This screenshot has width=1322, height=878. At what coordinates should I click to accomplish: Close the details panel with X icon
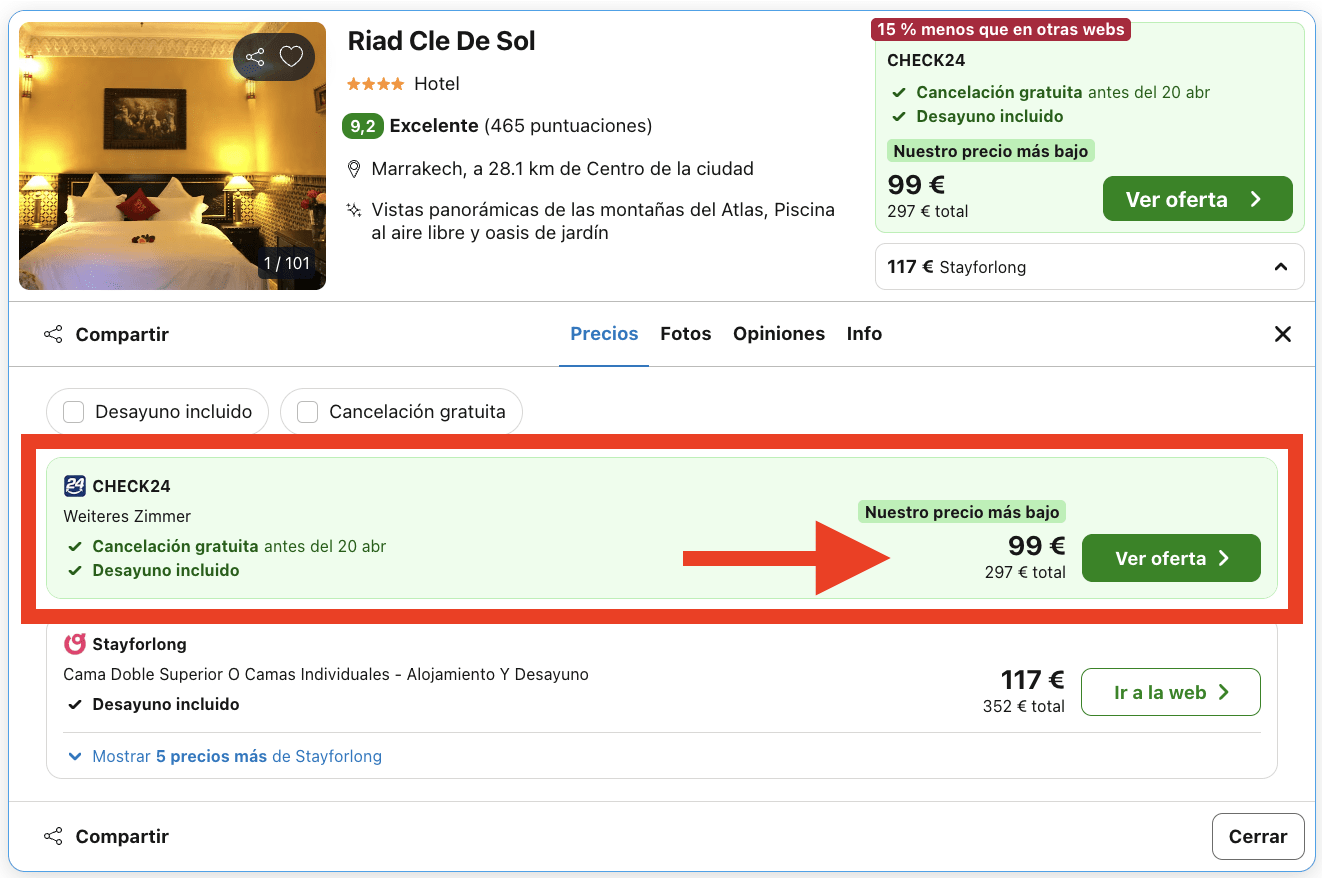1283,334
